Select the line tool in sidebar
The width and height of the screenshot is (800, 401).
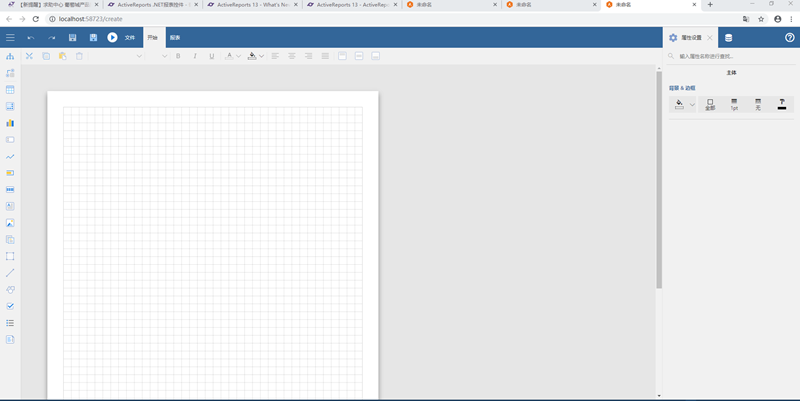pos(10,272)
